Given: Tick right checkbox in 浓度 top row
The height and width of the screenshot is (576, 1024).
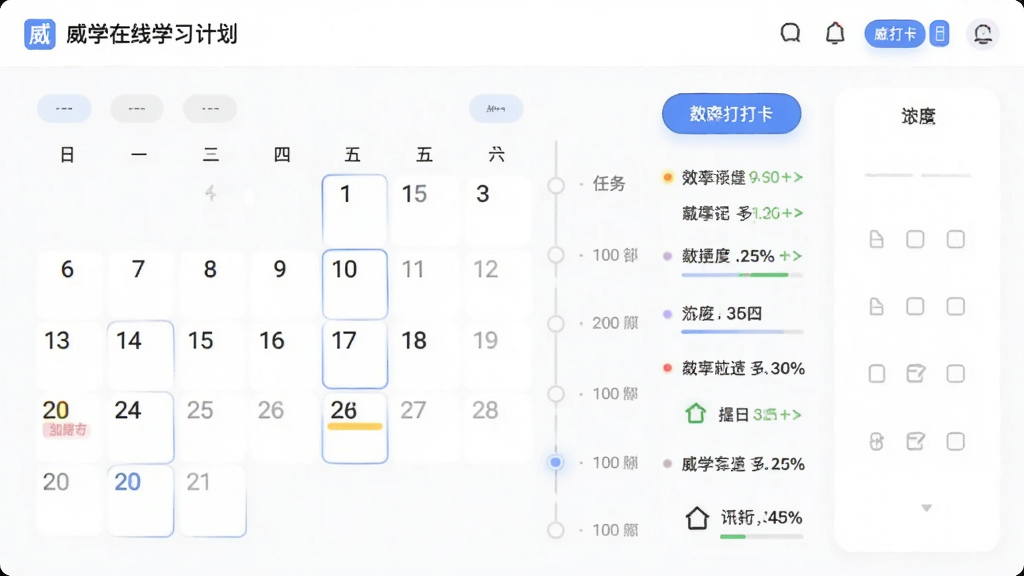Looking at the screenshot, I should pos(955,239).
